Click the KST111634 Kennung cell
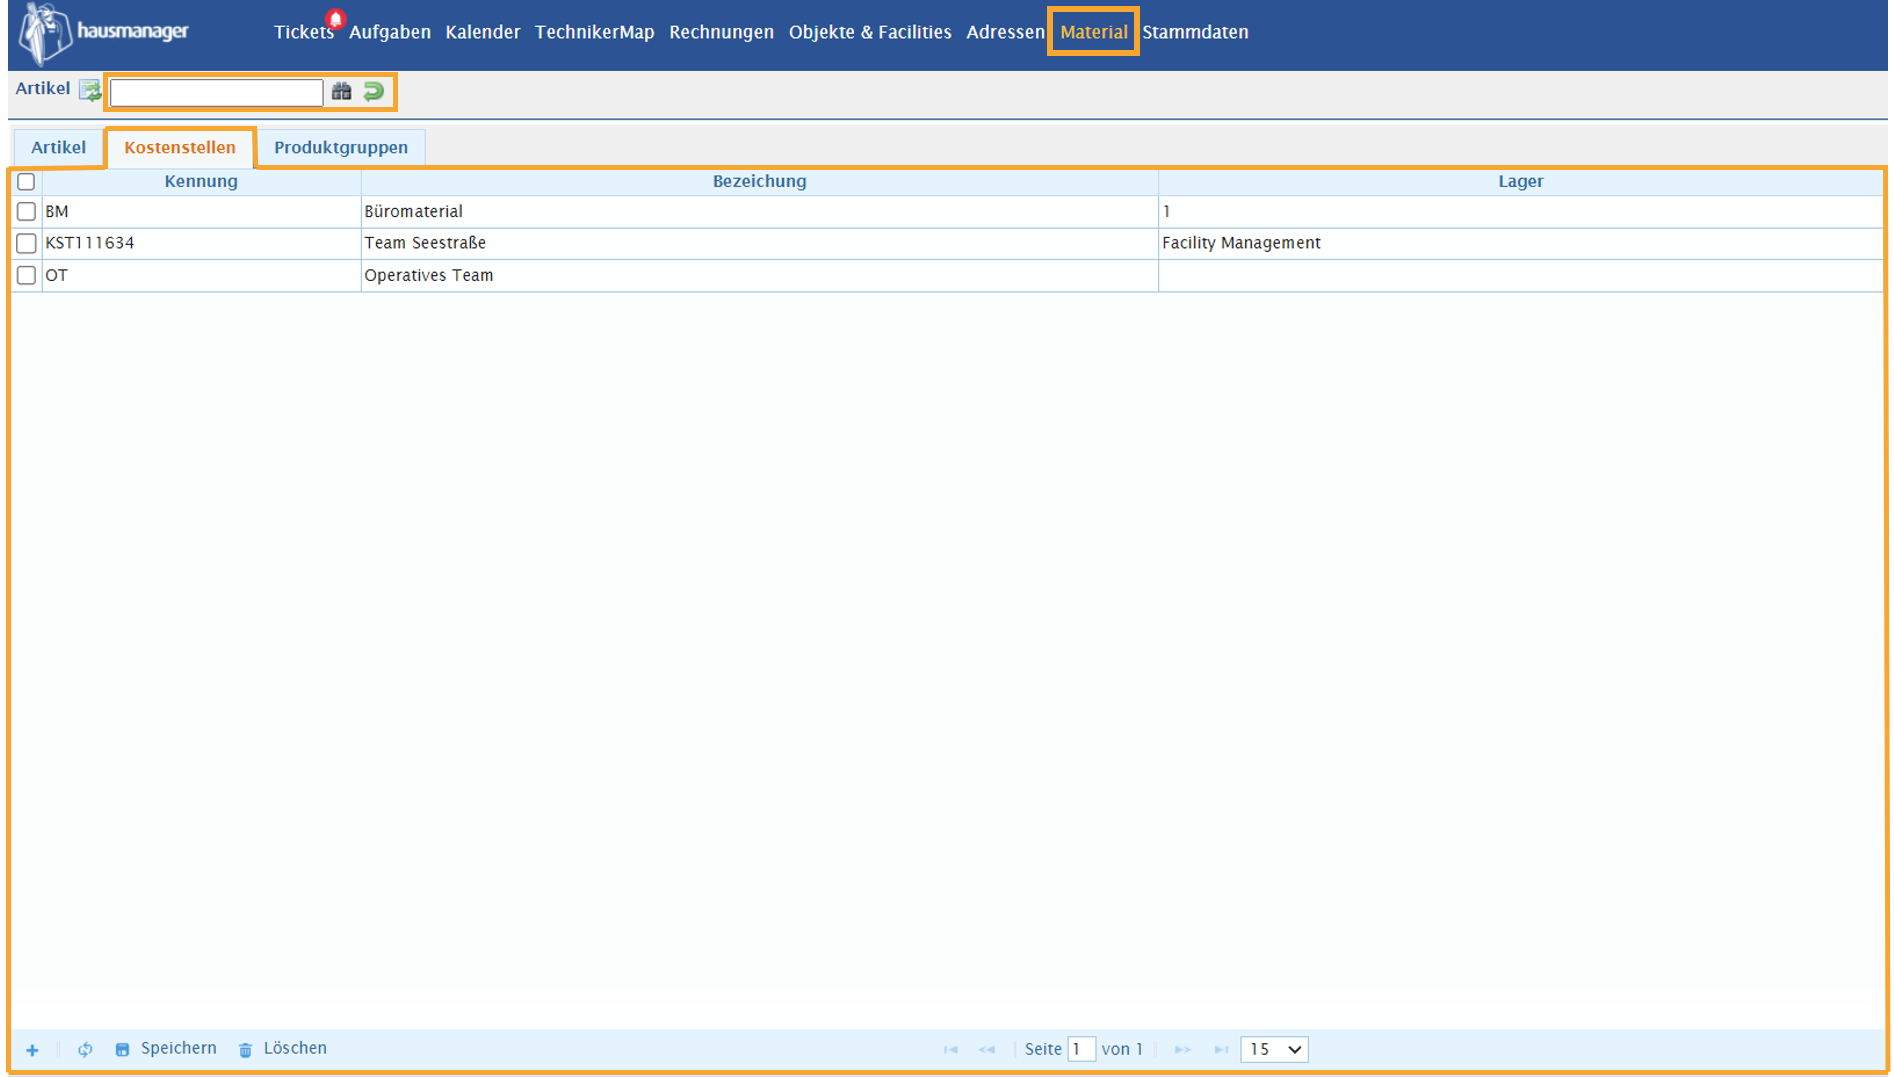The width and height of the screenshot is (1894, 1077). (201, 243)
